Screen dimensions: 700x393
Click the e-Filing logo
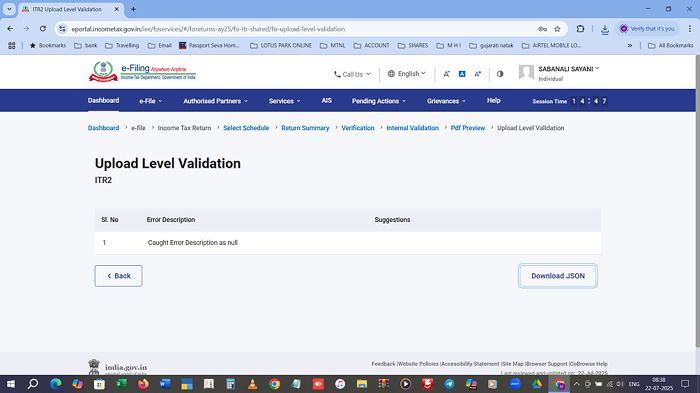[x=142, y=71]
